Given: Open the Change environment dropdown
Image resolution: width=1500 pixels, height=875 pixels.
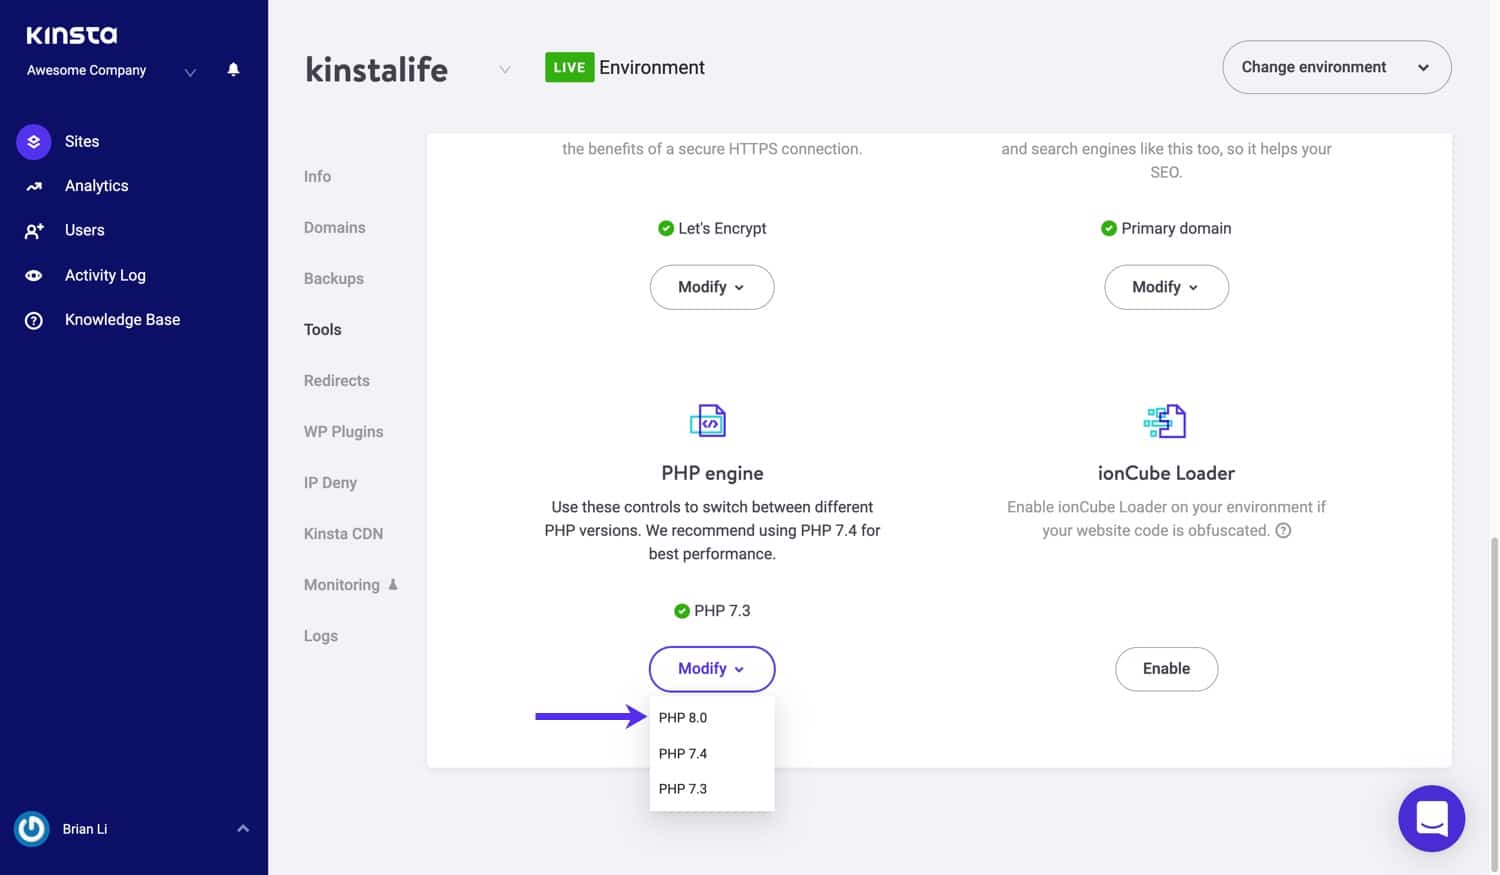Looking at the screenshot, I should coord(1336,67).
